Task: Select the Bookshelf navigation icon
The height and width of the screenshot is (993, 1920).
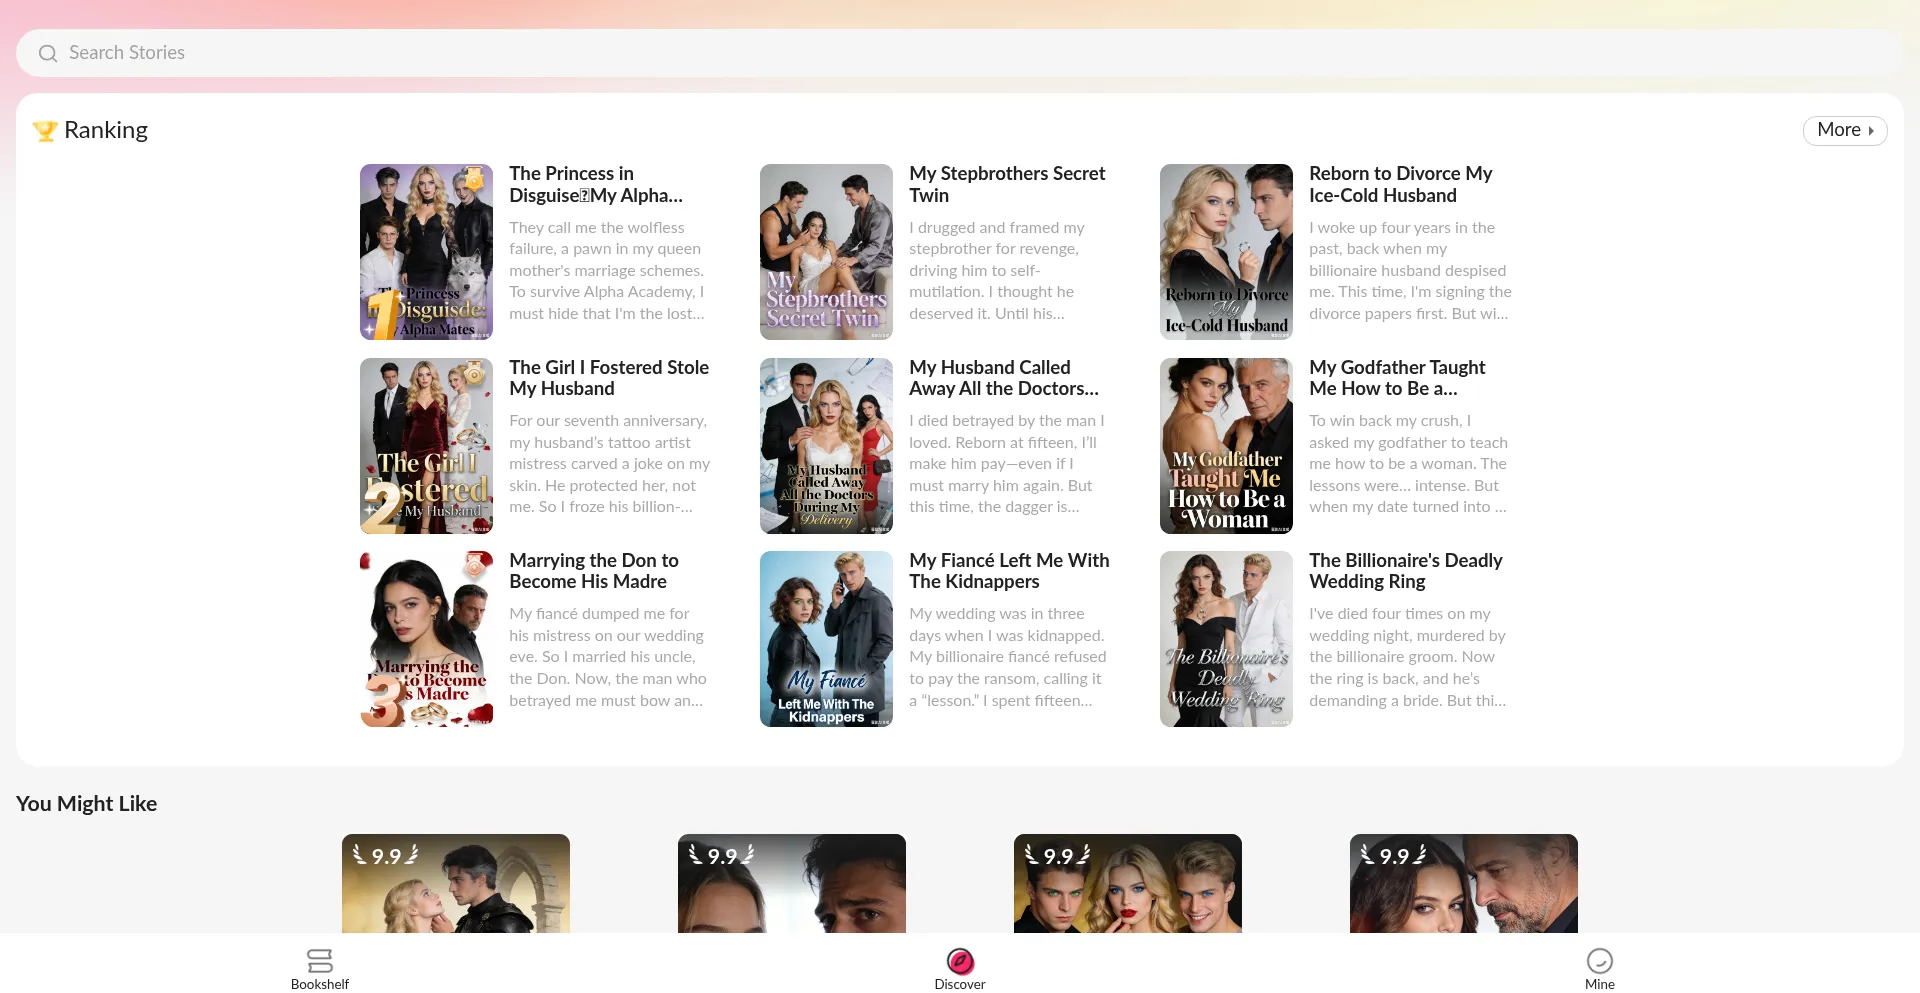Action: [x=319, y=961]
